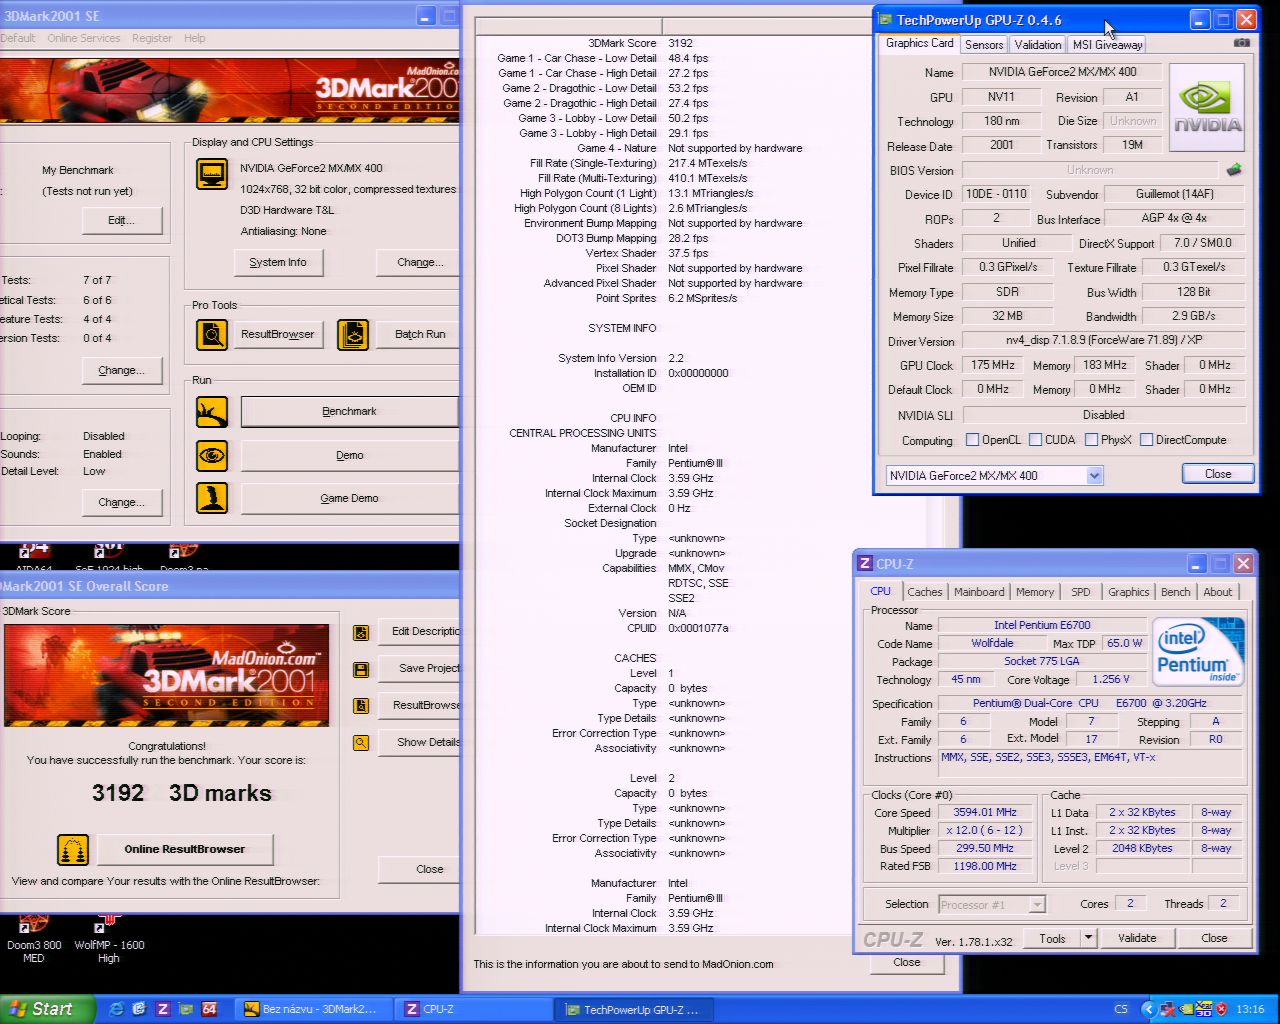Click the Benchmark run icon in 3DMark
Screen dimensions: 1280x1024
pos(212,411)
